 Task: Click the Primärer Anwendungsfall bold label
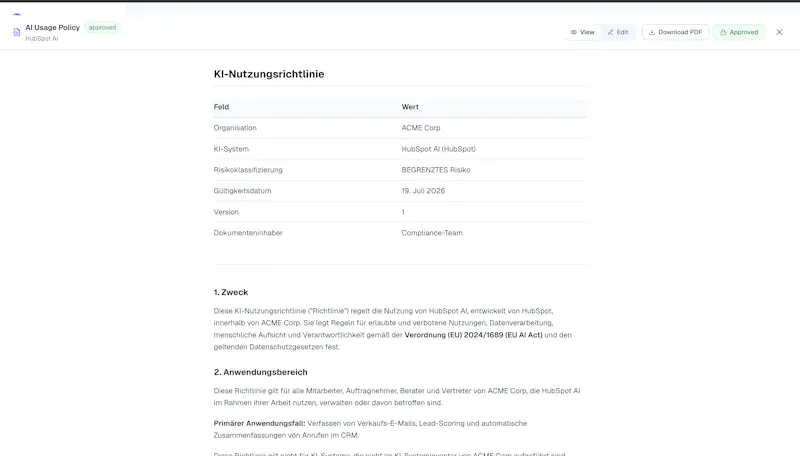tap(259, 423)
